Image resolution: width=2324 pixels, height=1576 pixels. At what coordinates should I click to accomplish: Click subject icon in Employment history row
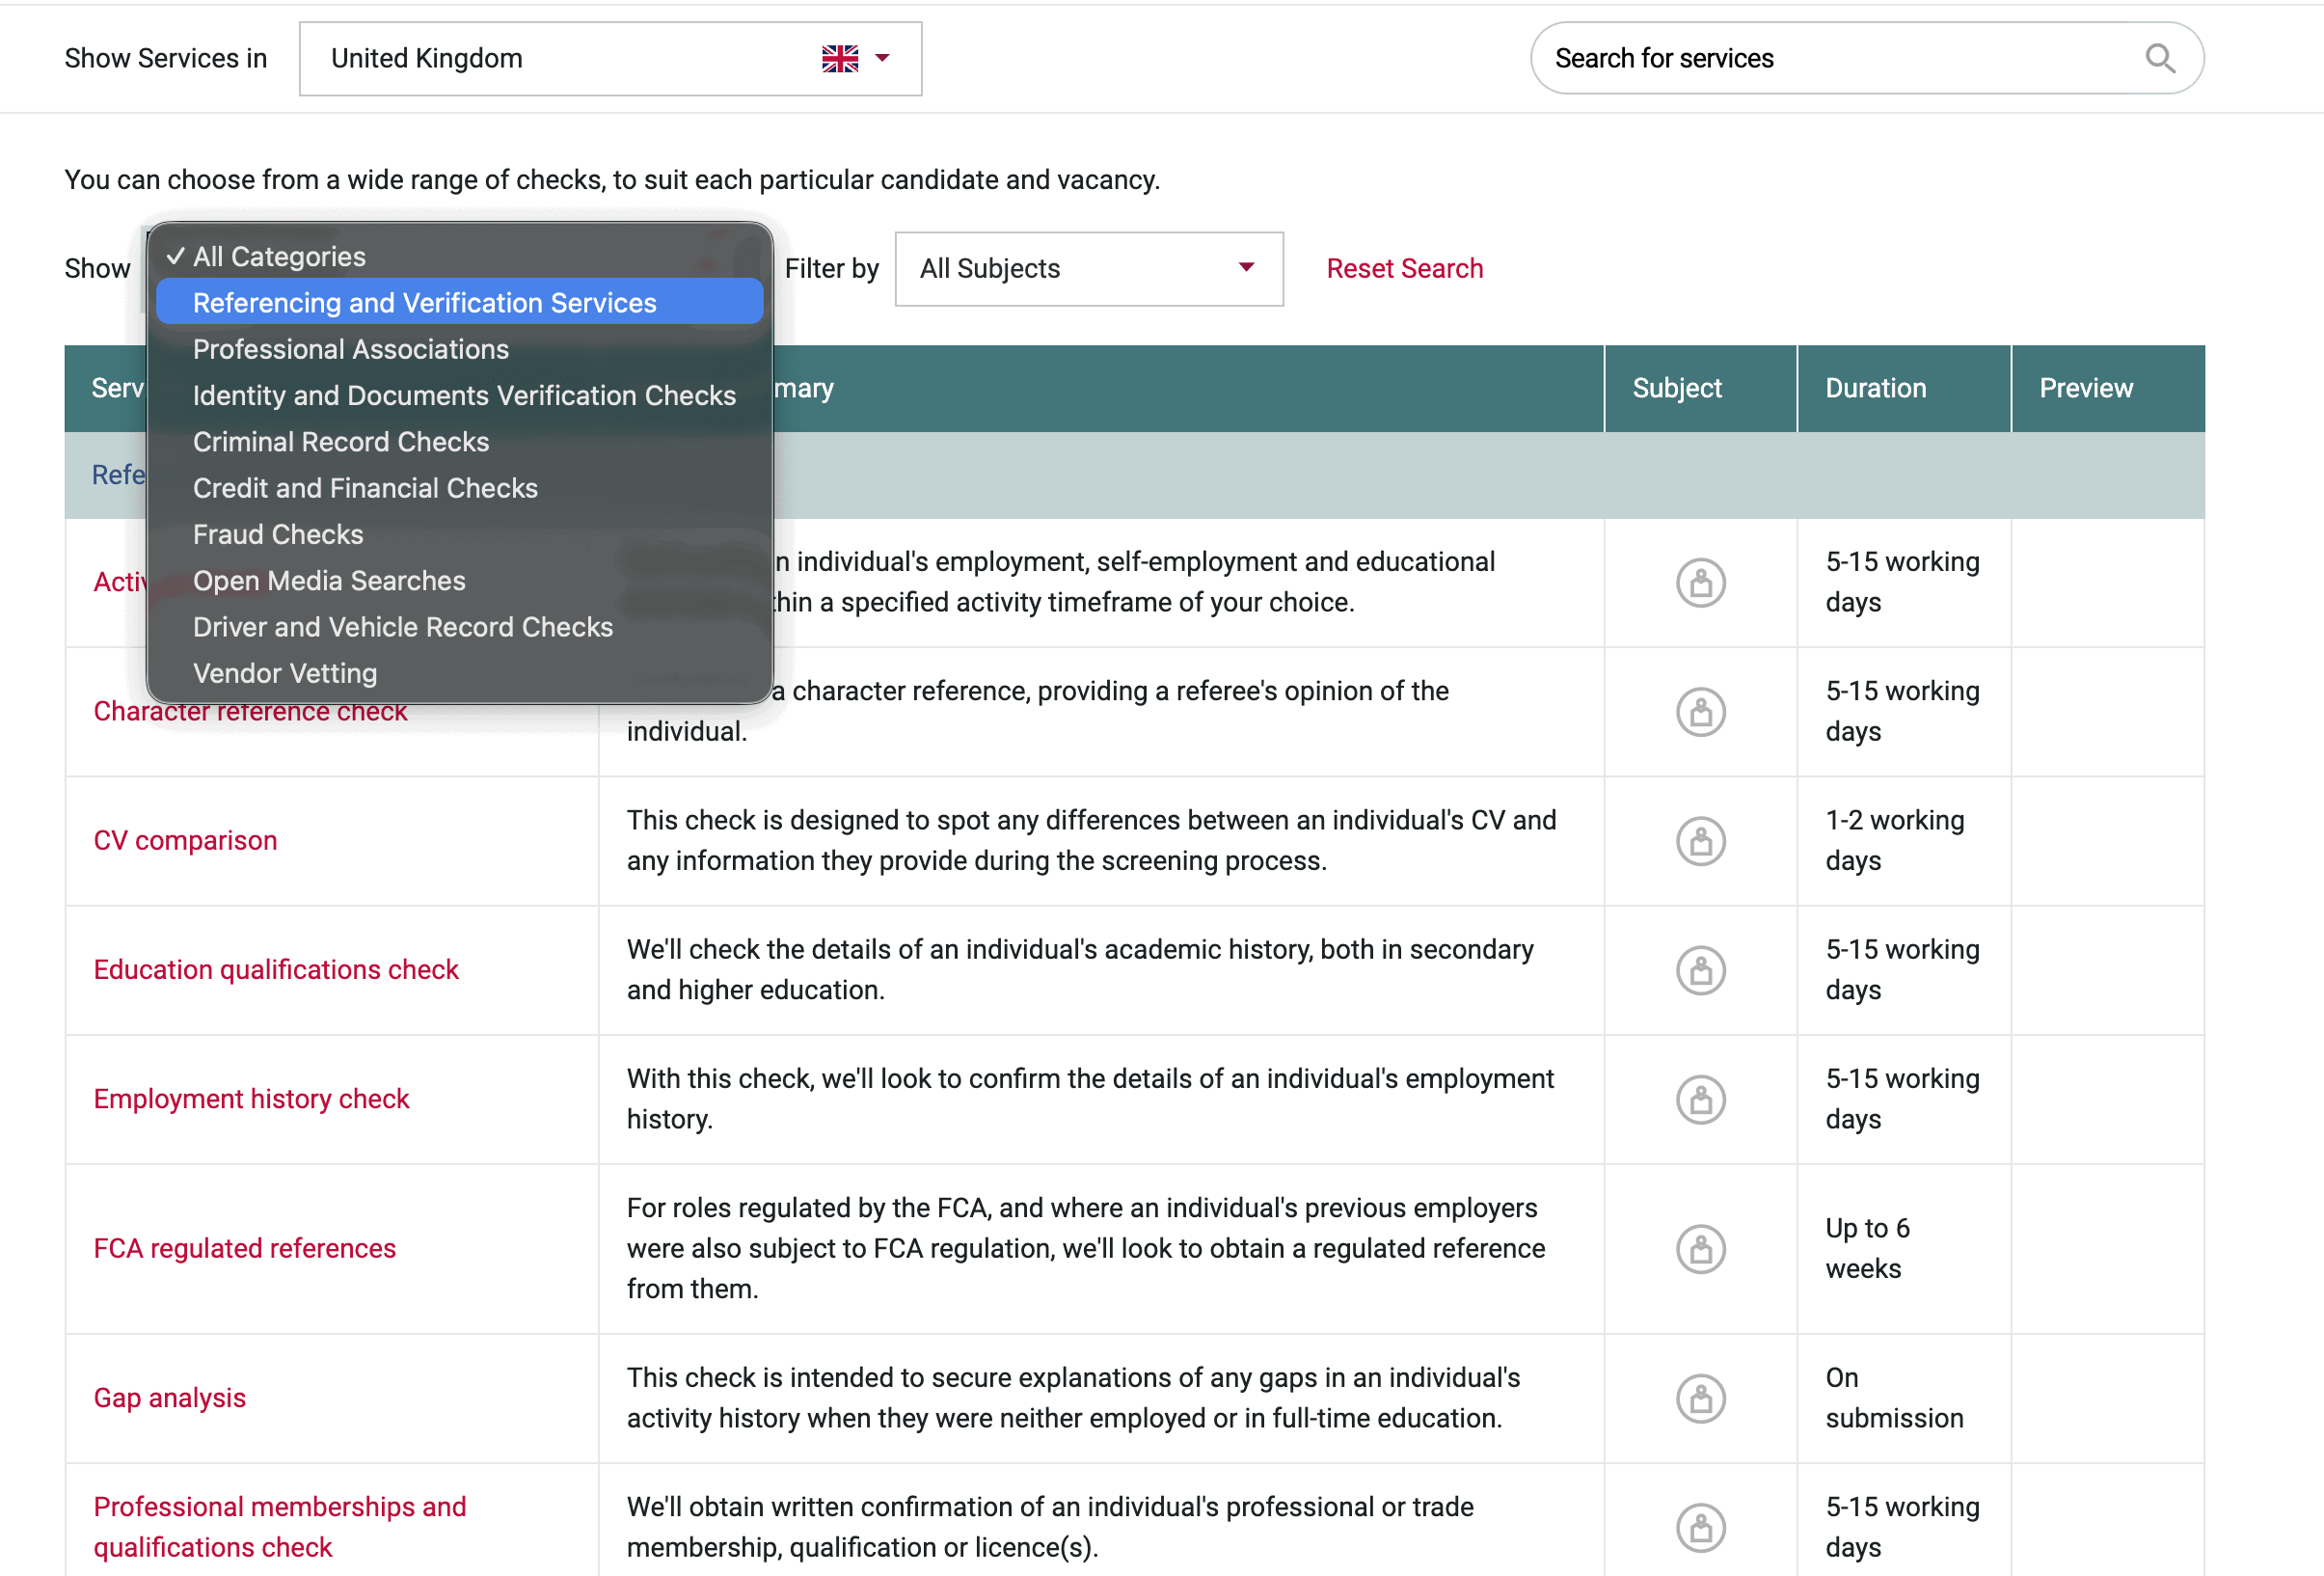point(1700,1099)
